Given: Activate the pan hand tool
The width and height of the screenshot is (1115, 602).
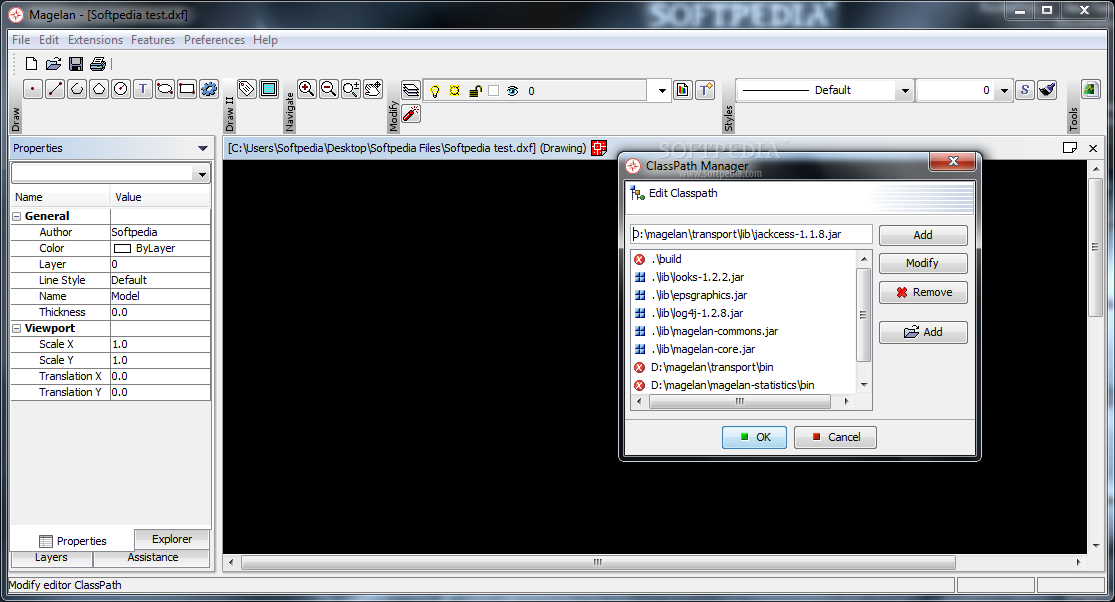Looking at the screenshot, I should (373, 89).
